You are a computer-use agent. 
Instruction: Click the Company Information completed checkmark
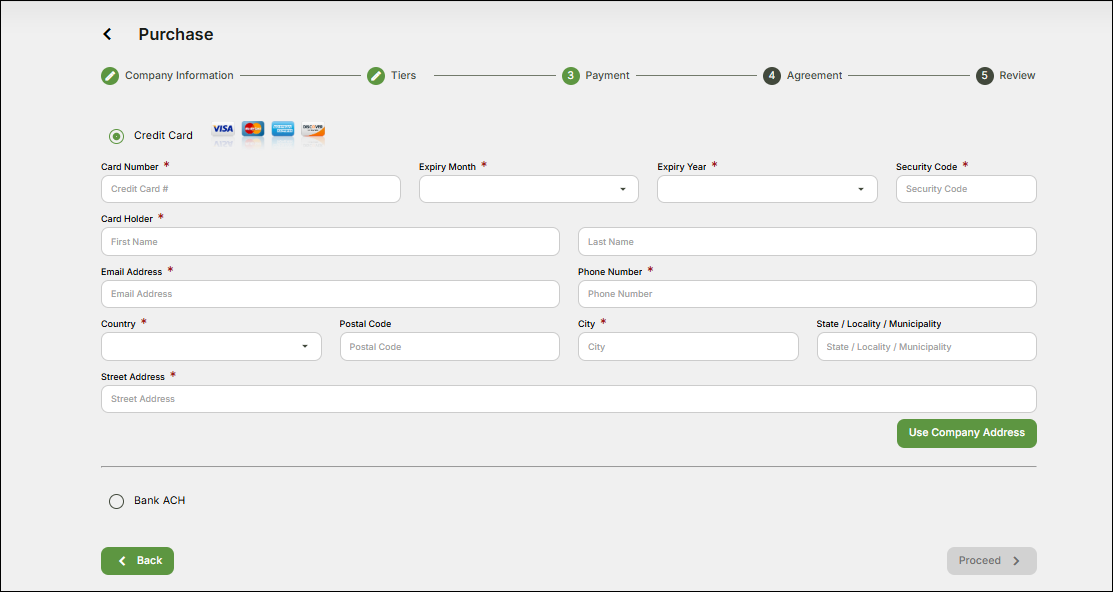[x=109, y=75]
